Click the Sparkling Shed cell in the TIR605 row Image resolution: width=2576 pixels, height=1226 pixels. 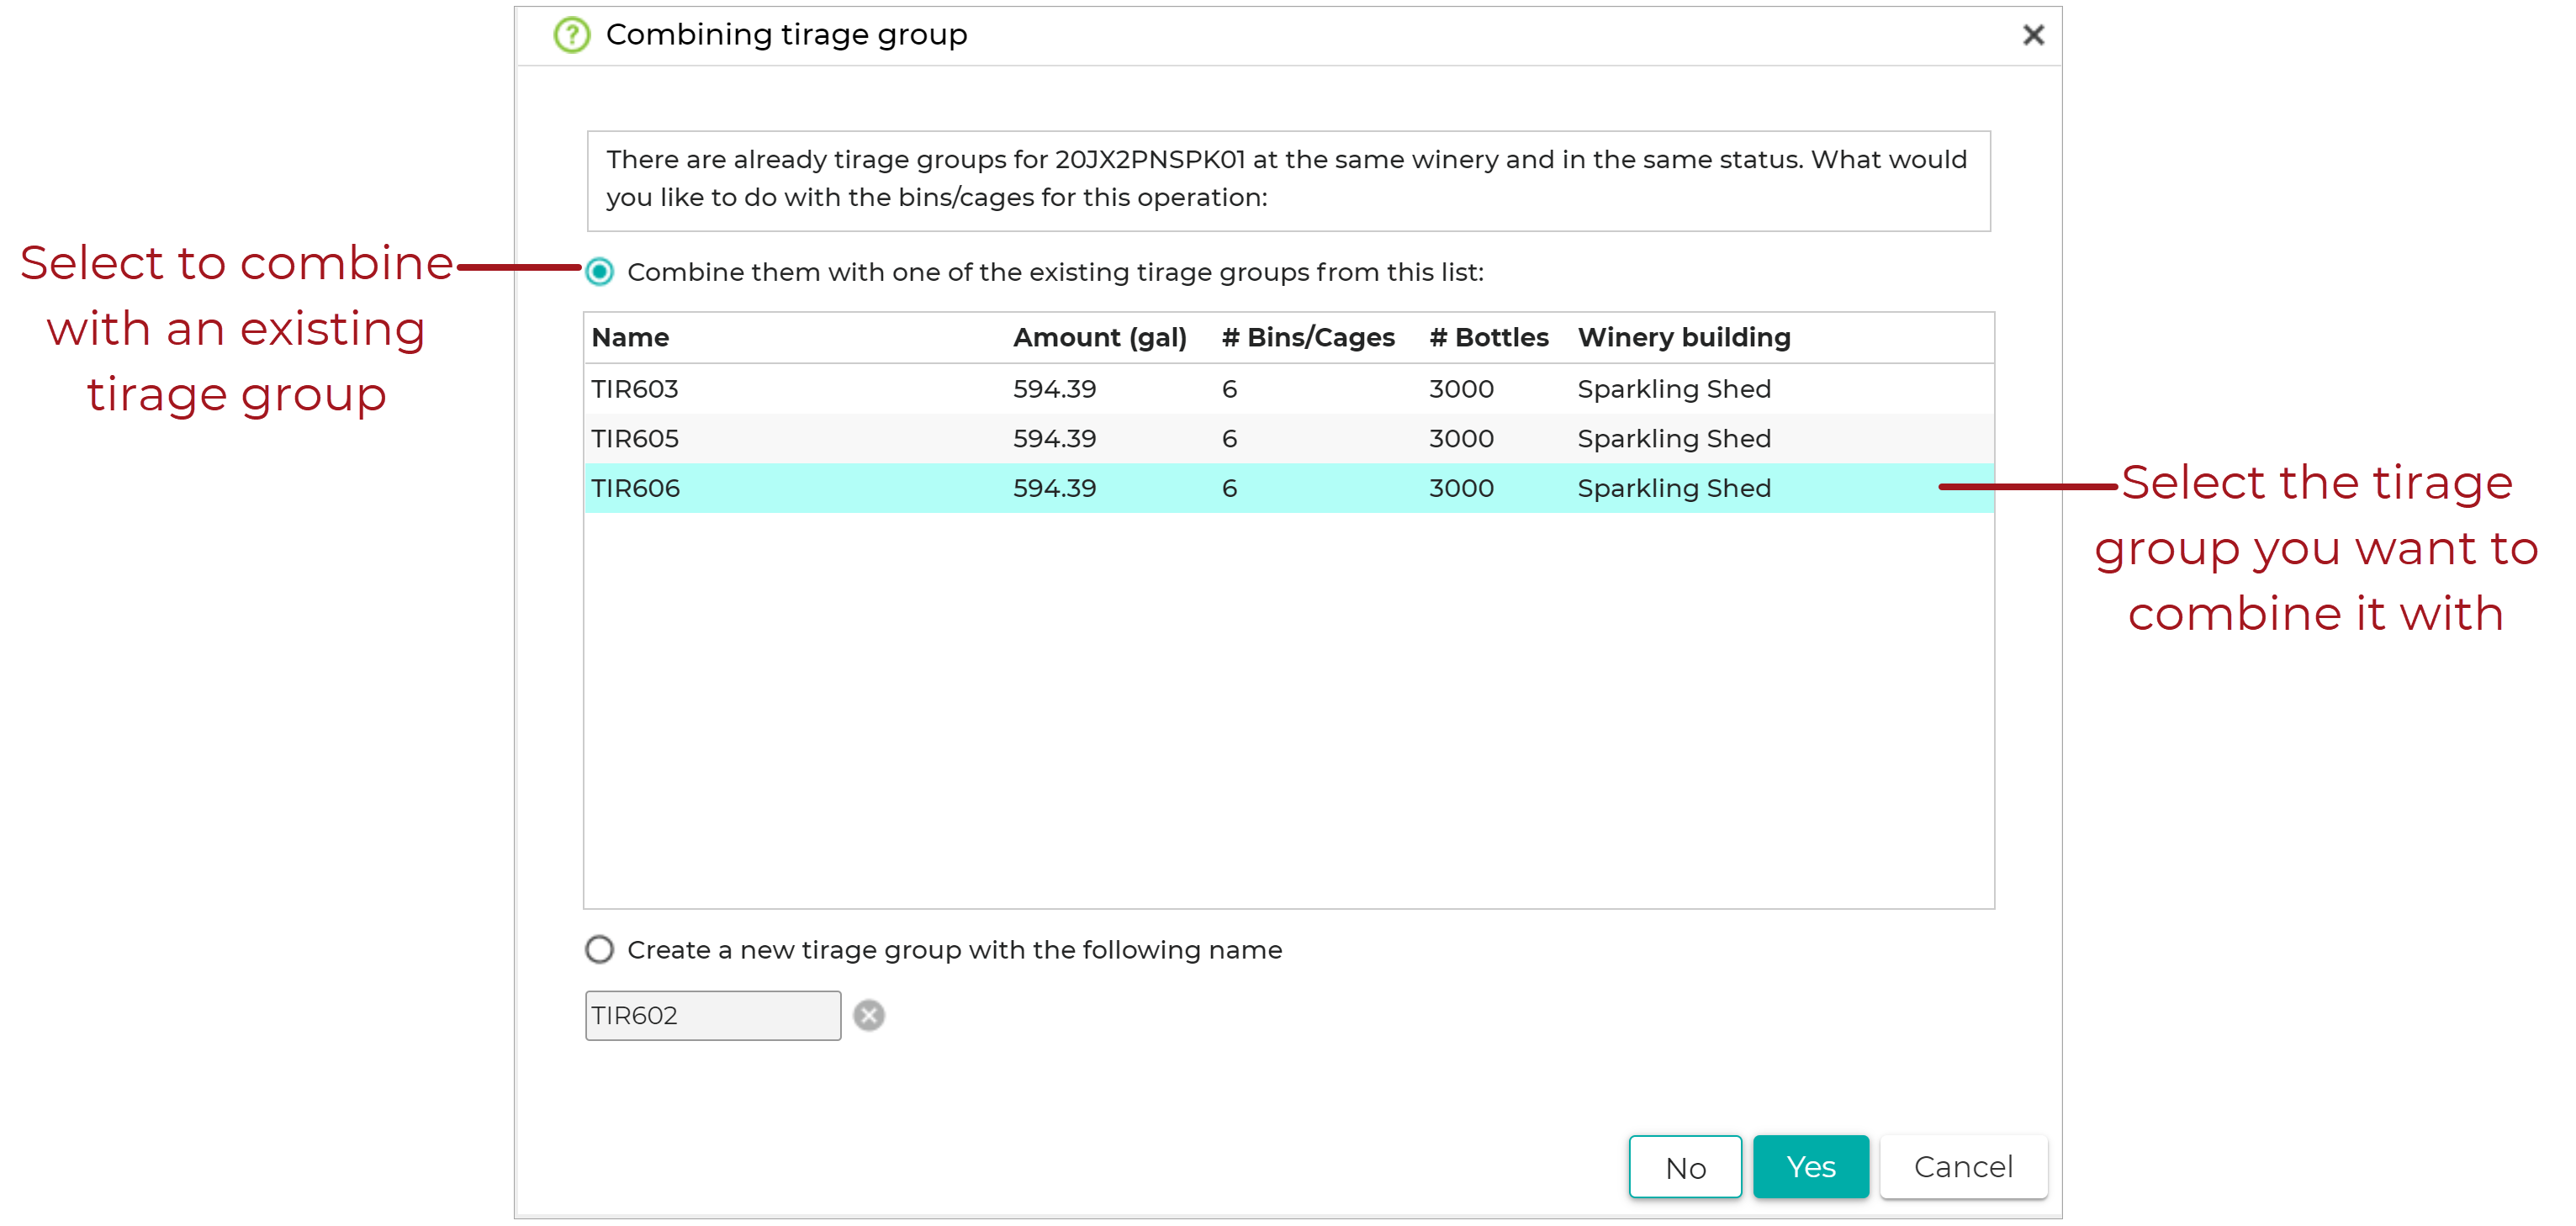(x=1674, y=439)
